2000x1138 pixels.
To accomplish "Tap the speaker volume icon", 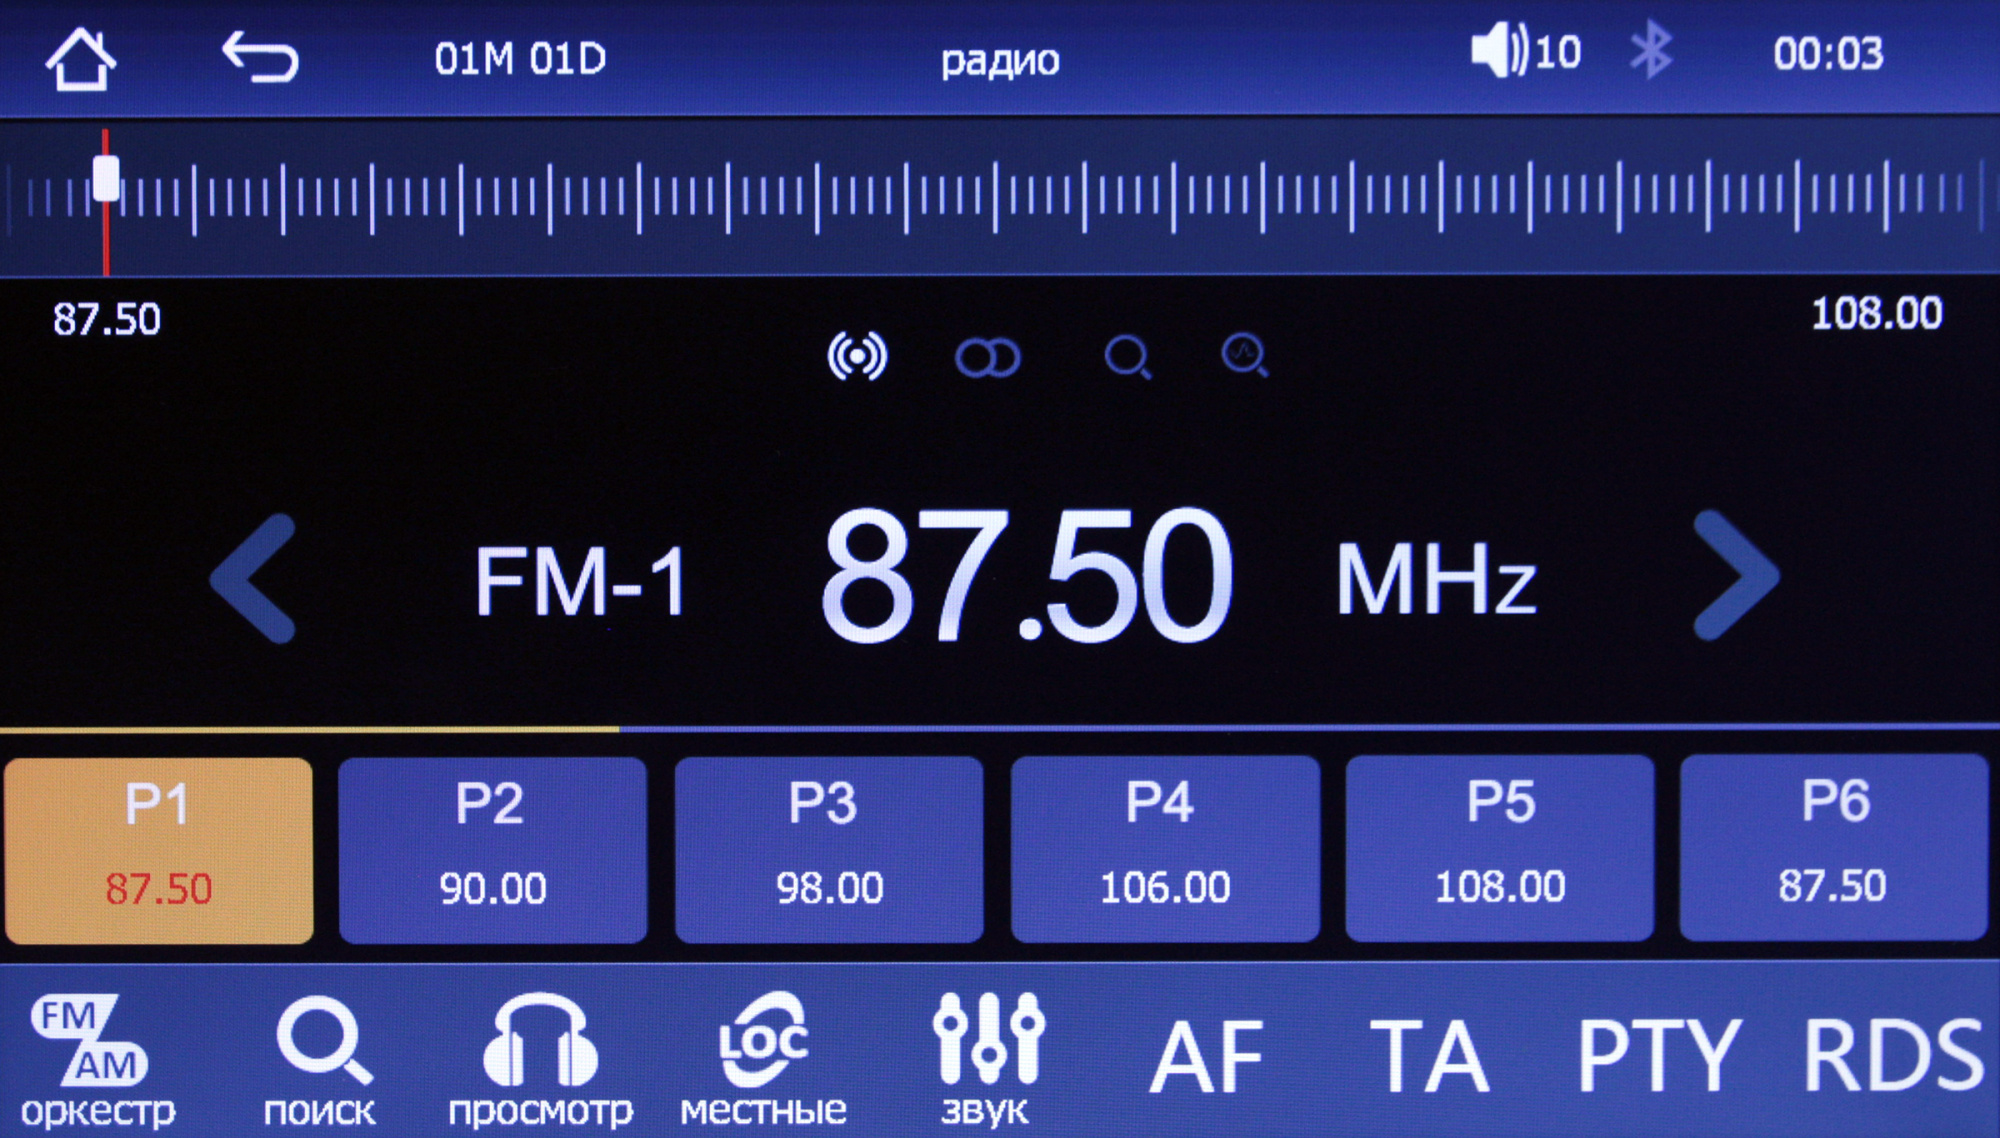I will 1499,51.
